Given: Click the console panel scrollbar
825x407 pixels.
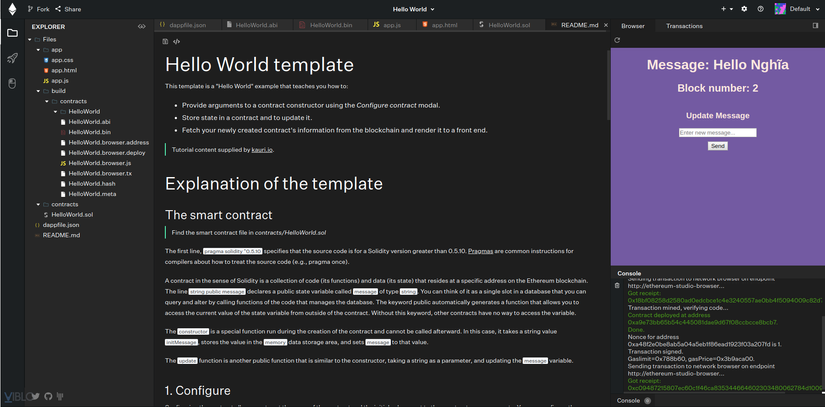Looking at the screenshot, I should [822, 355].
